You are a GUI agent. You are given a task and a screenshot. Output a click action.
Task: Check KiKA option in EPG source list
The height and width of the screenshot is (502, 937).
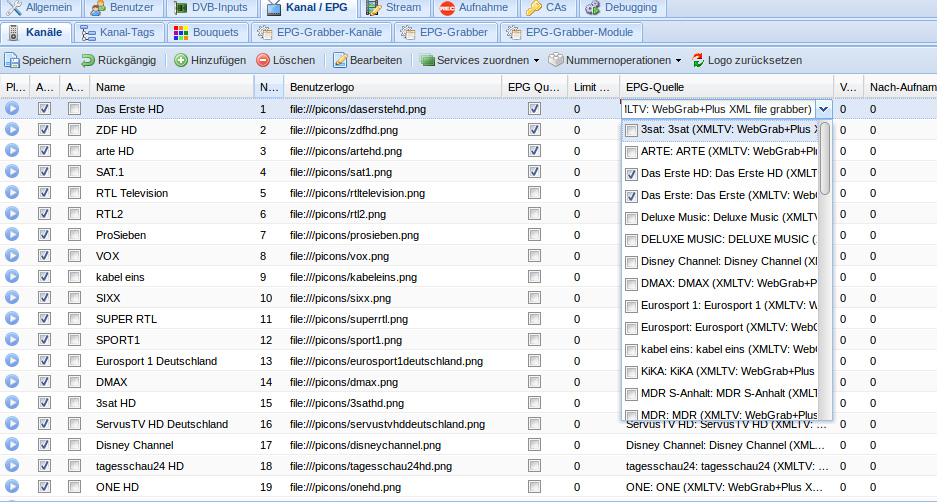pos(631,372)
